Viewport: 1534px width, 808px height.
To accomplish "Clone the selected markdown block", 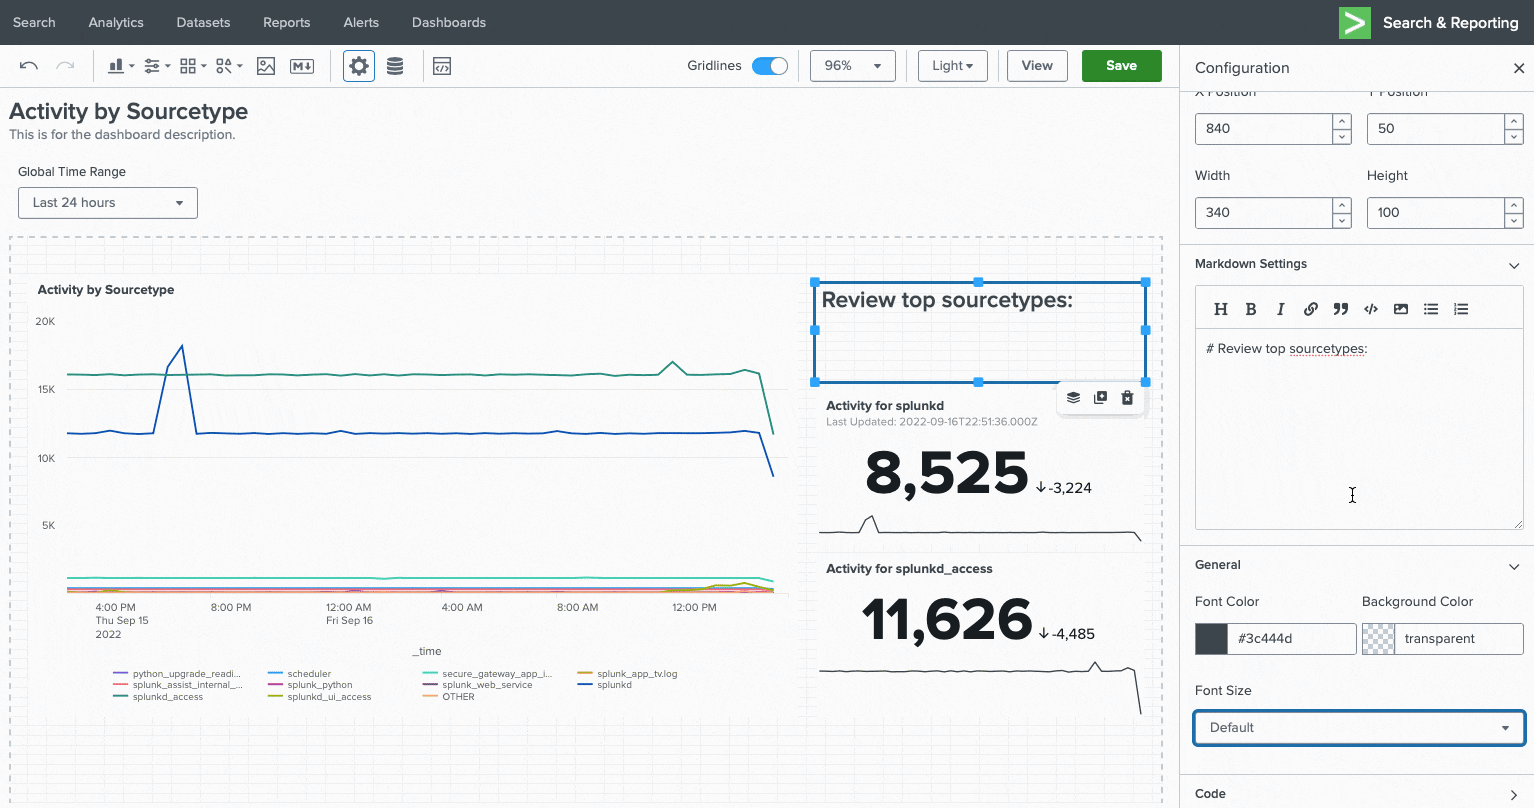I will [1100, 397].
